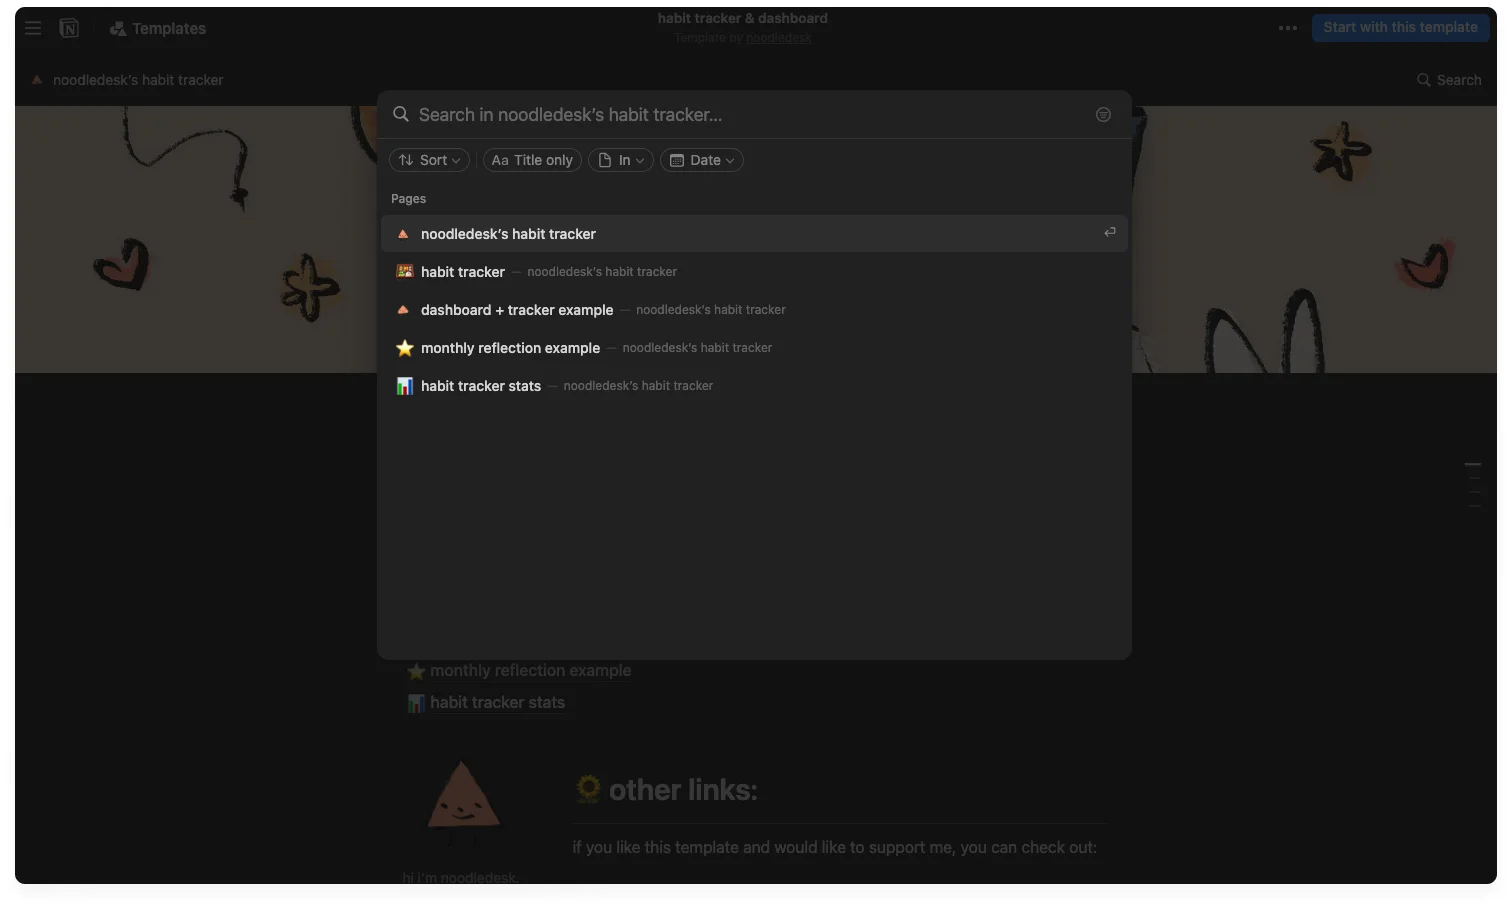Open monthly reflection example result

point(754,348)
